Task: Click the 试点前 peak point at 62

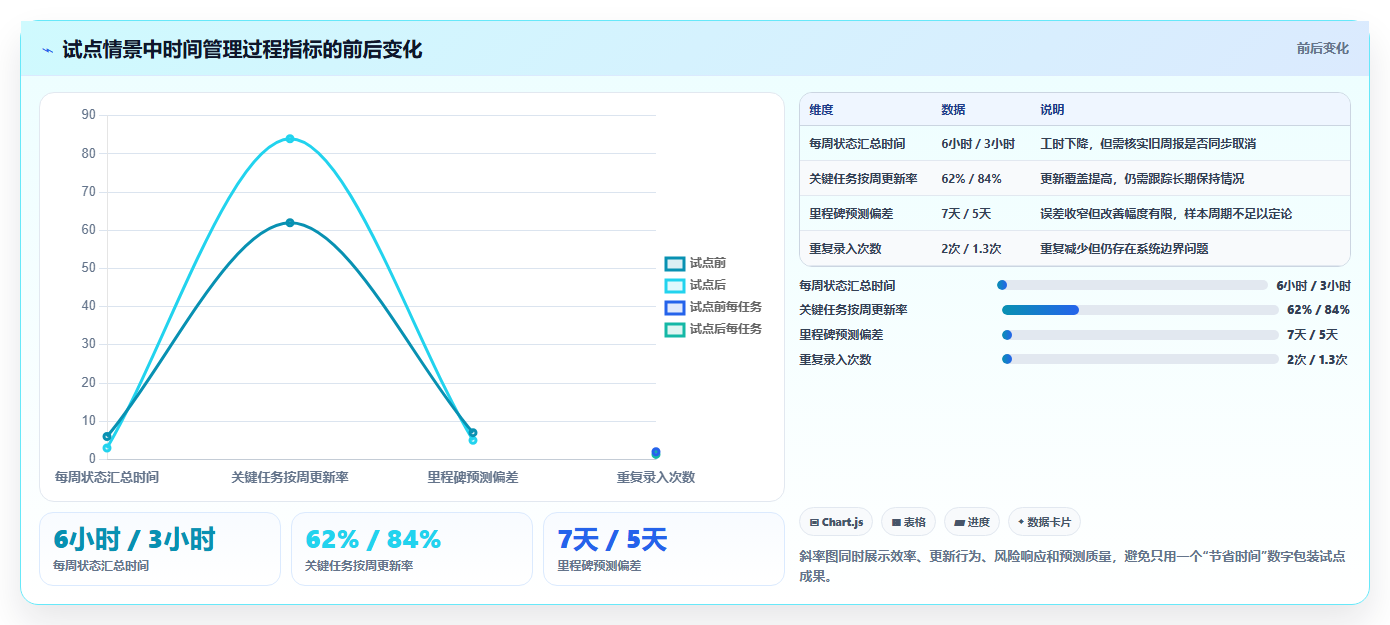Action: pos(290,222)
